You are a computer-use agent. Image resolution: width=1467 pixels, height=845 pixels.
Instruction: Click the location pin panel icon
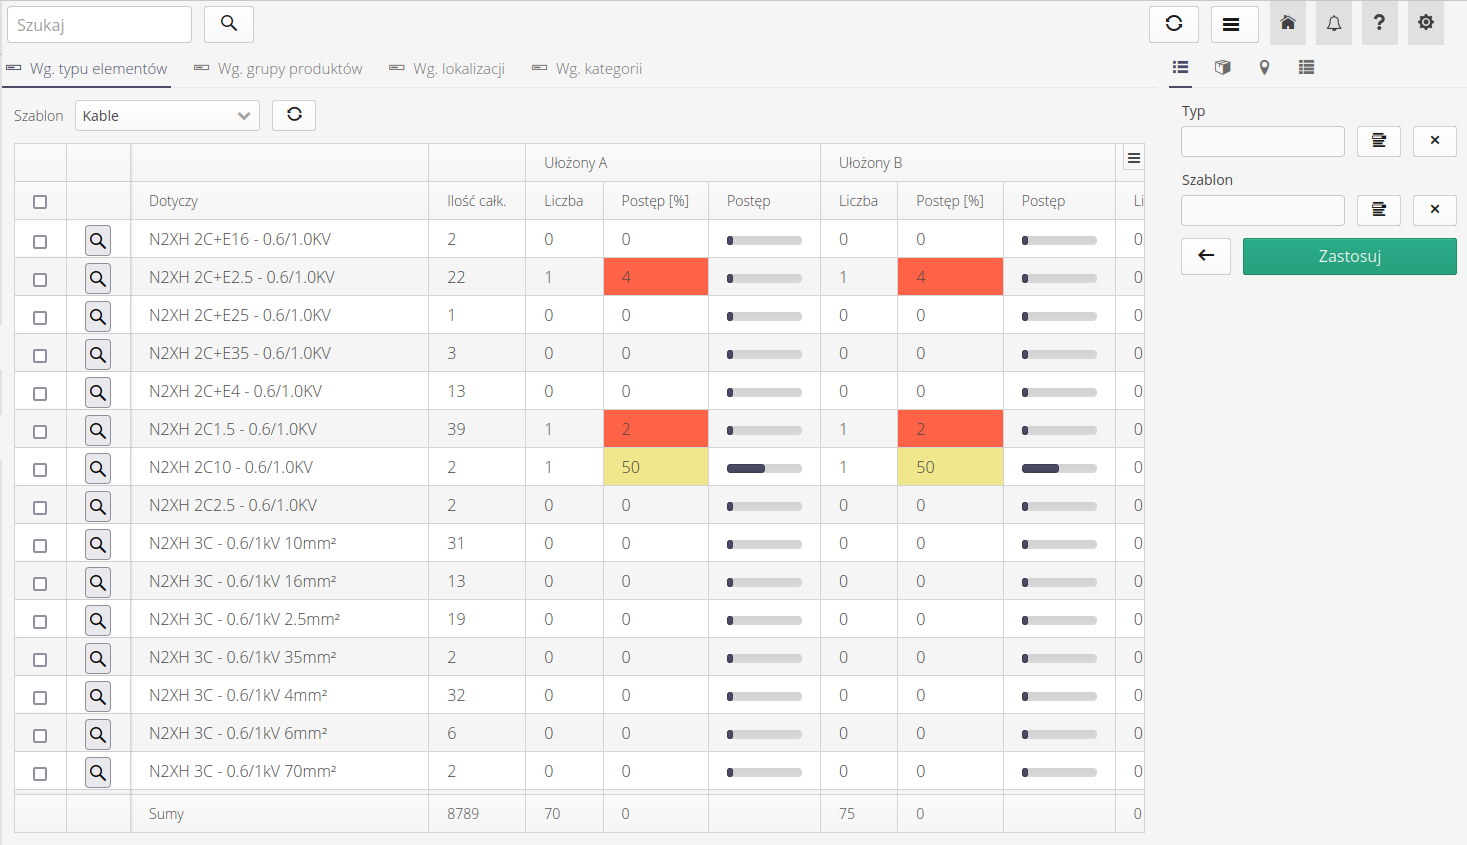tap(1264, 67)
